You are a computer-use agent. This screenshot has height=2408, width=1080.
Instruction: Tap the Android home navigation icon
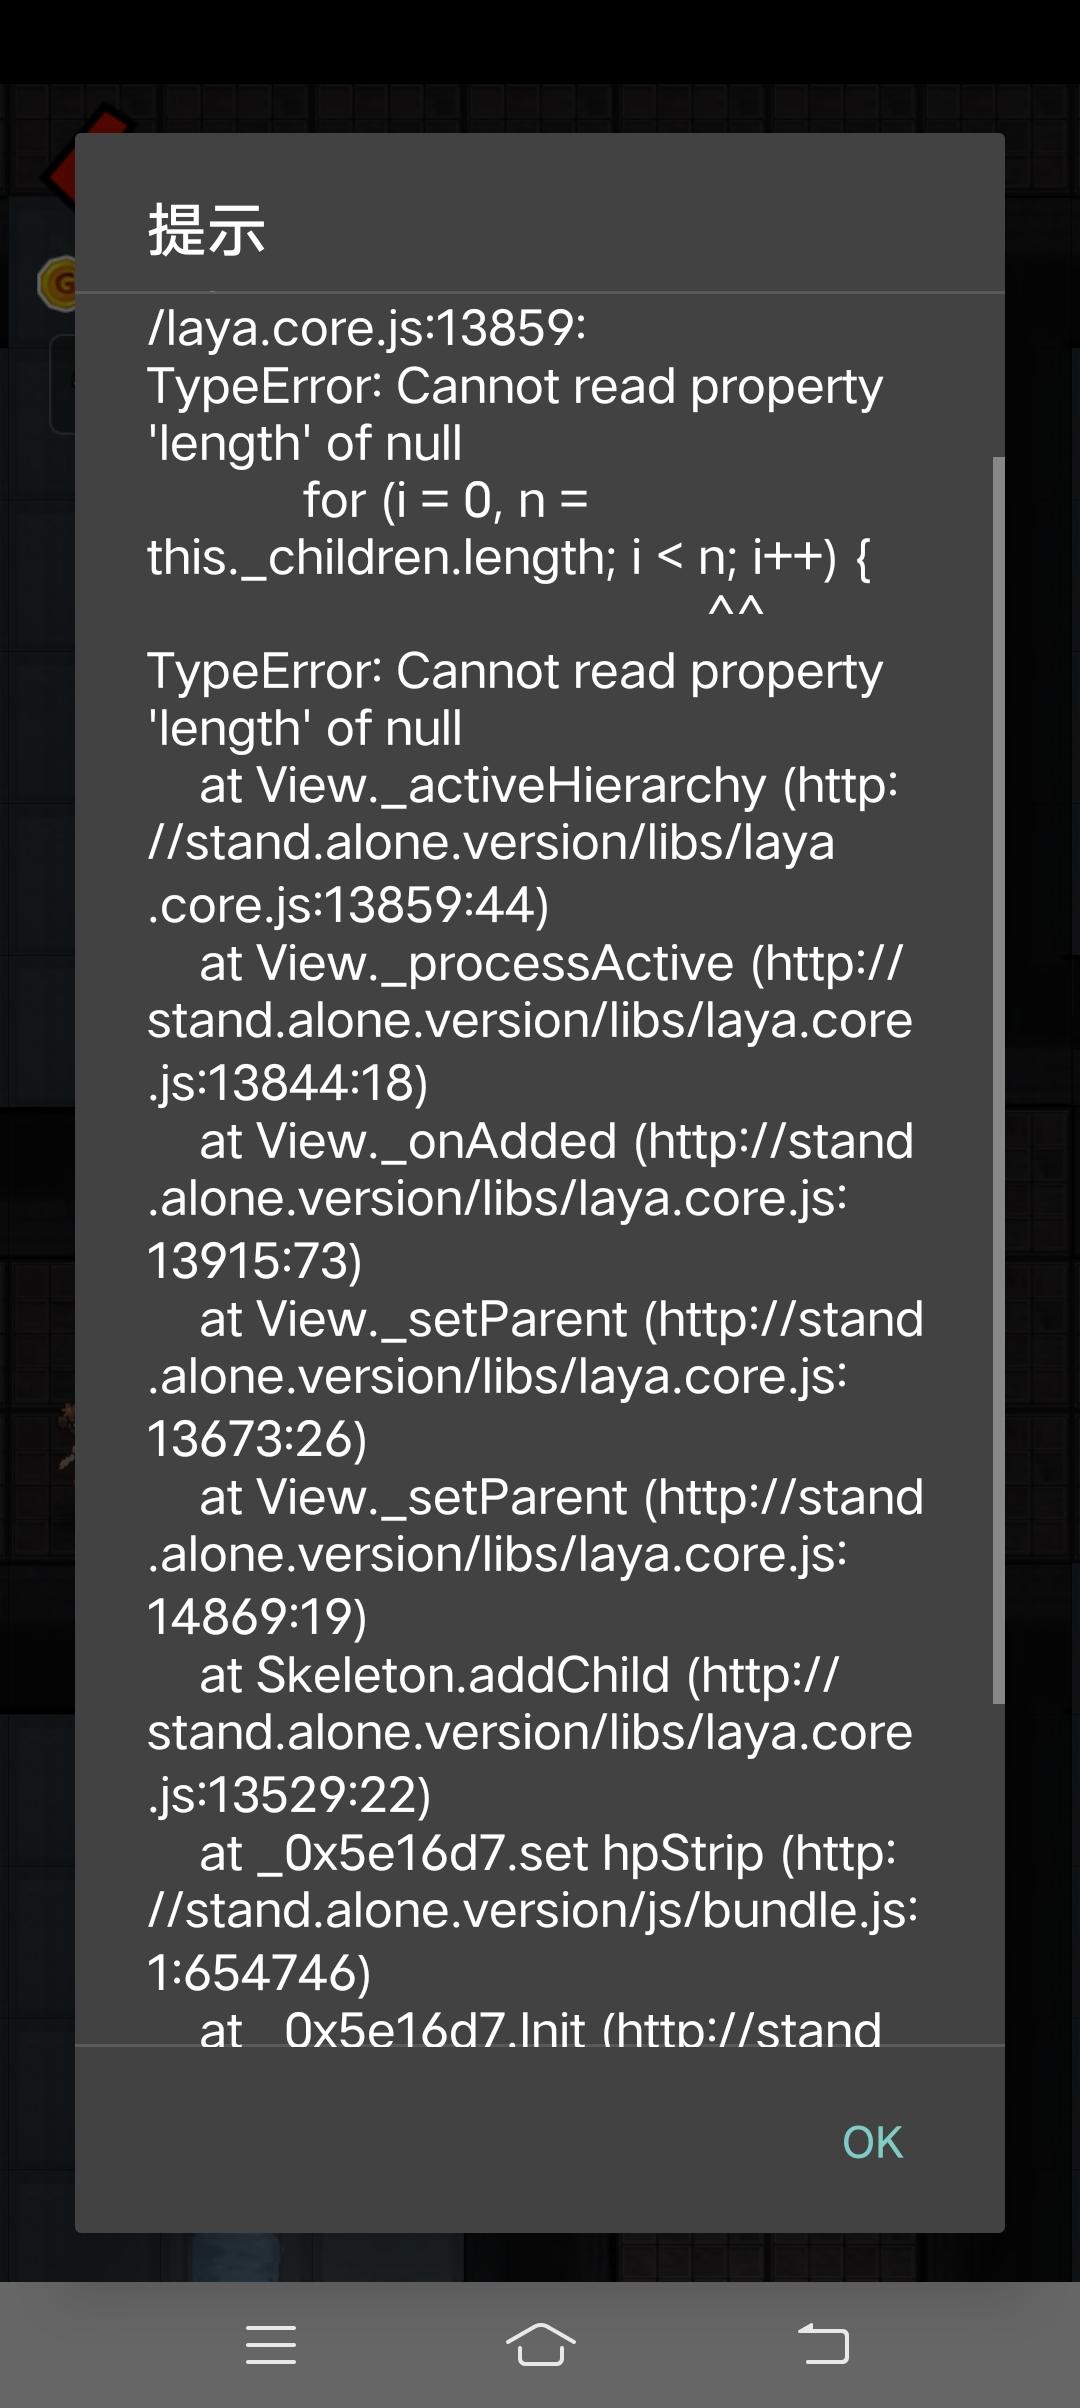point(540,2345)
